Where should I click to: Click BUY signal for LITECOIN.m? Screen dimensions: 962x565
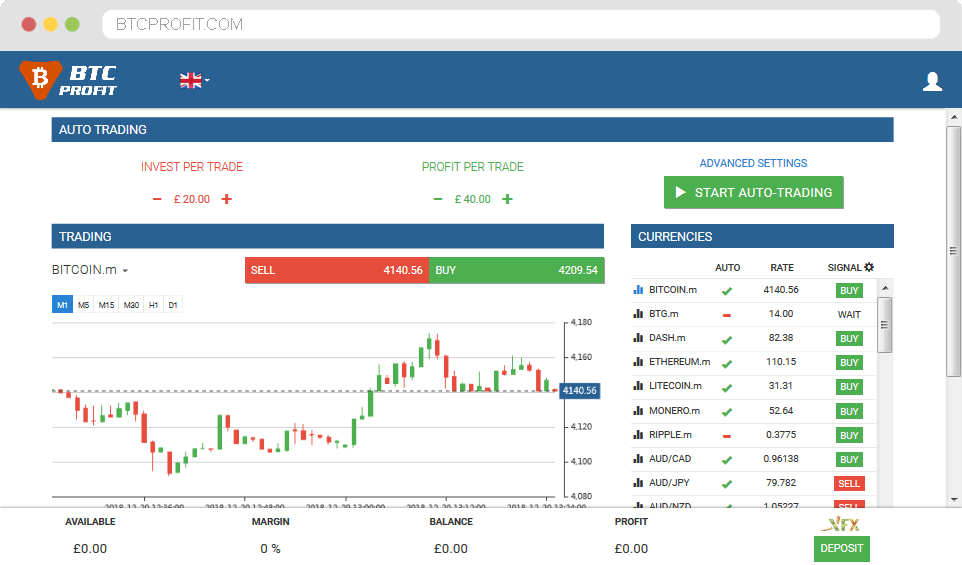point(849,387)
